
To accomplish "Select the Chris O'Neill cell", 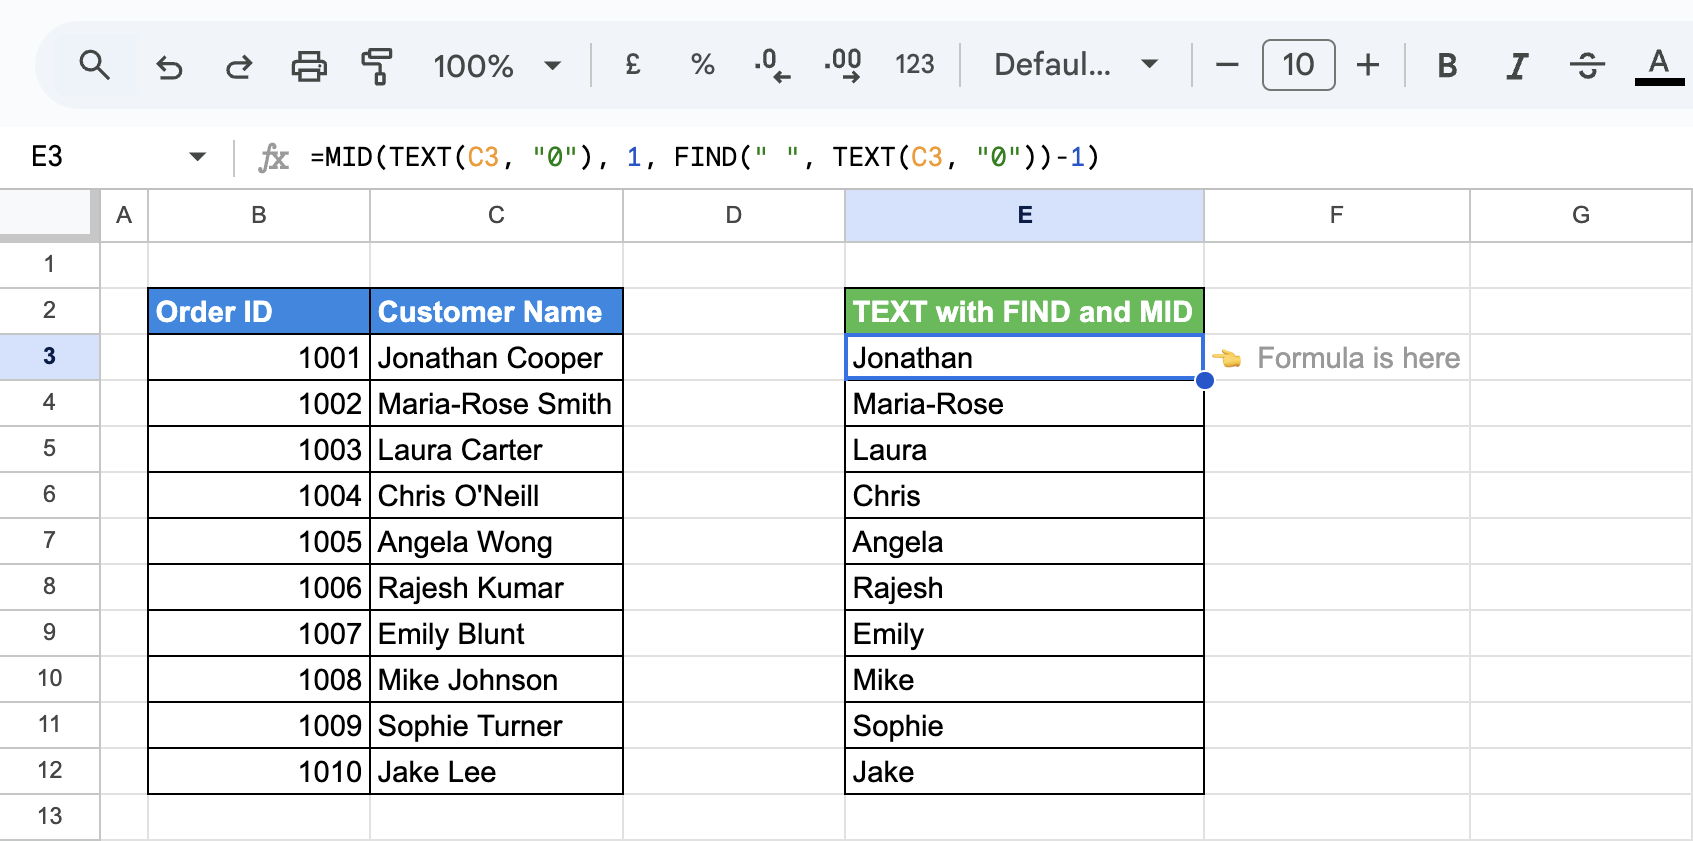I will (x=496, y=495).
